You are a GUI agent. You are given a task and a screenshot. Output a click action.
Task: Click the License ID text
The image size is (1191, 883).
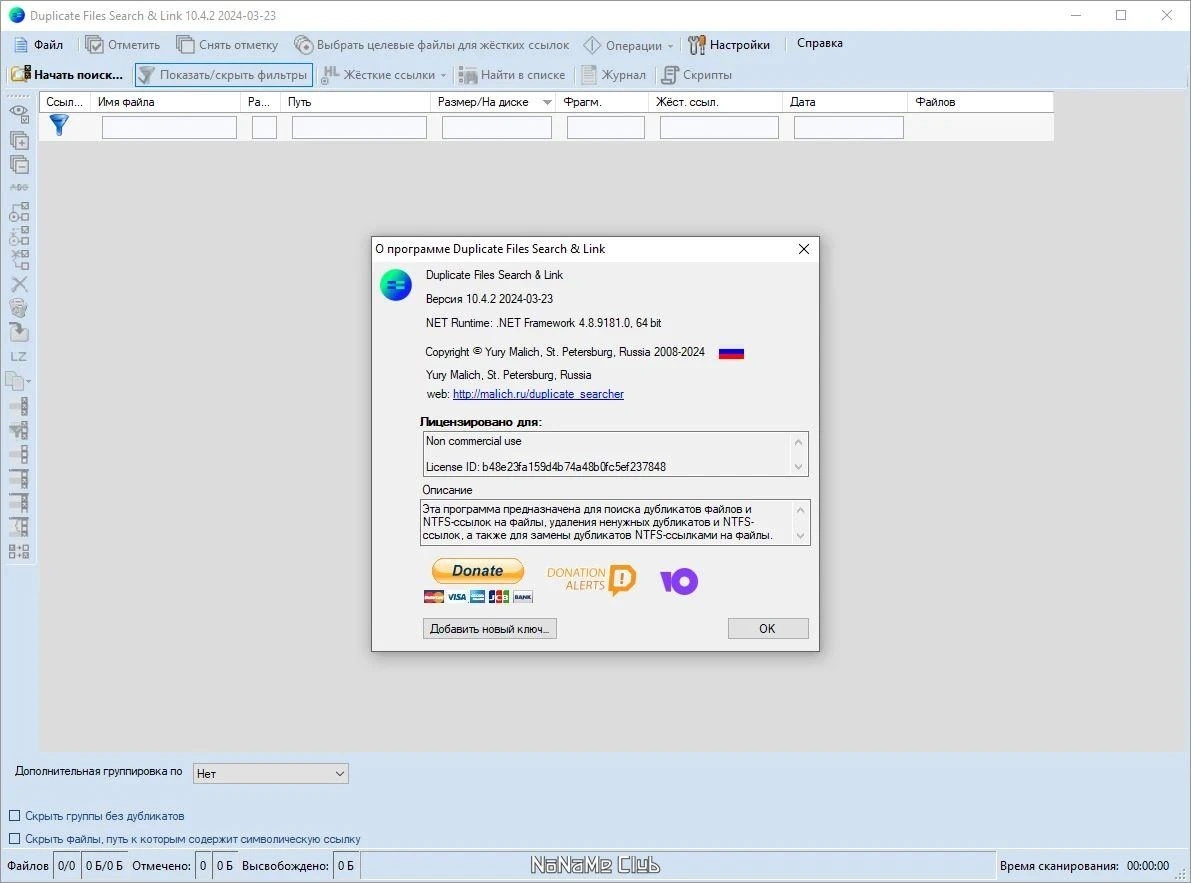pyautogui.click(x=545, y=467)
